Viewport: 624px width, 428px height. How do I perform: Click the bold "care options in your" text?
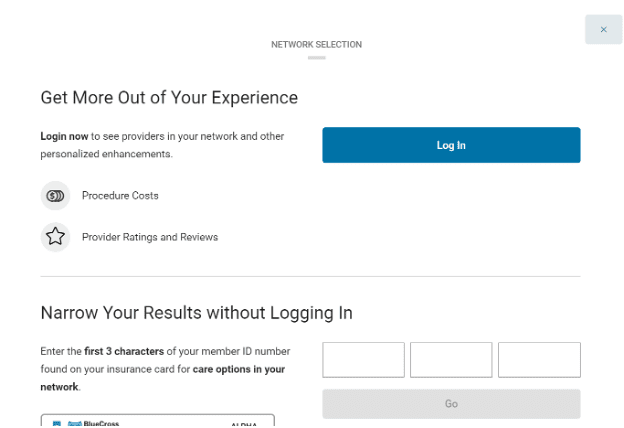point(239,369)
